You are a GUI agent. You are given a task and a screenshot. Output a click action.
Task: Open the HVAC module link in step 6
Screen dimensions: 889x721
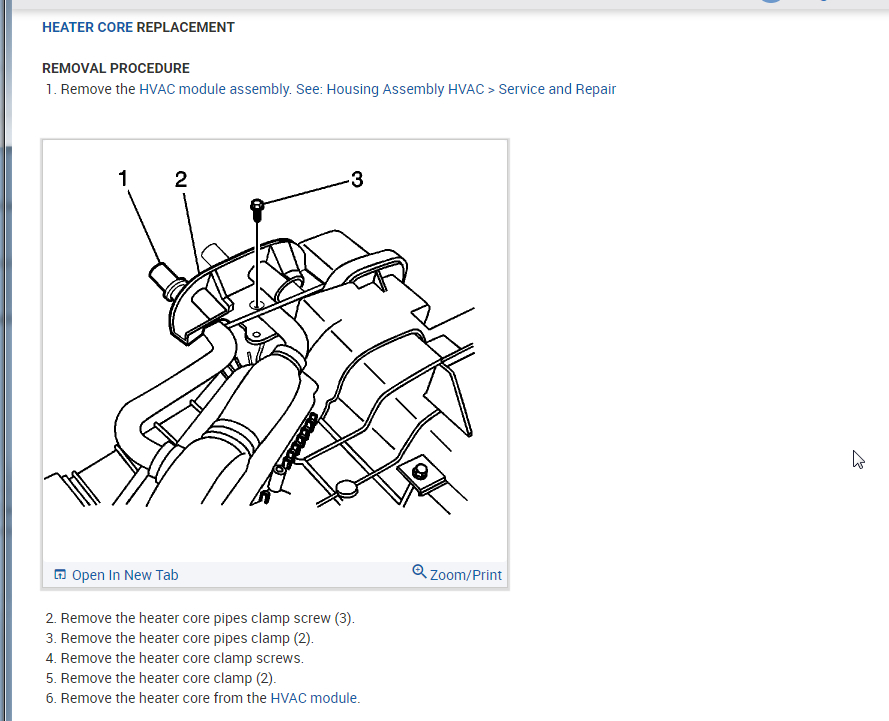click(x=315, y=698)
